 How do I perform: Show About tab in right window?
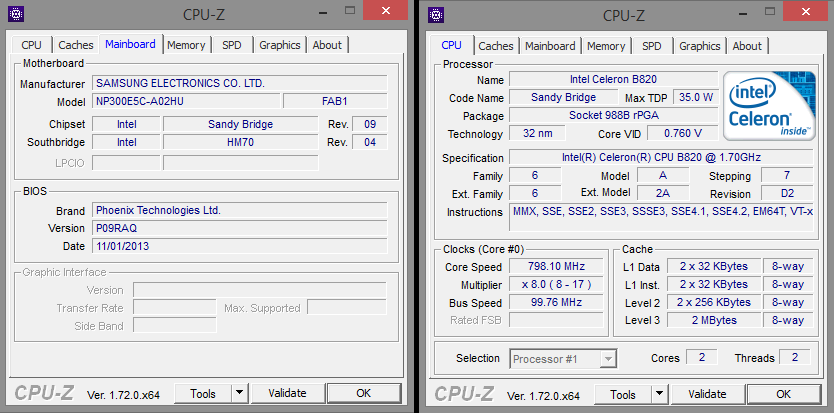(747, 46)
